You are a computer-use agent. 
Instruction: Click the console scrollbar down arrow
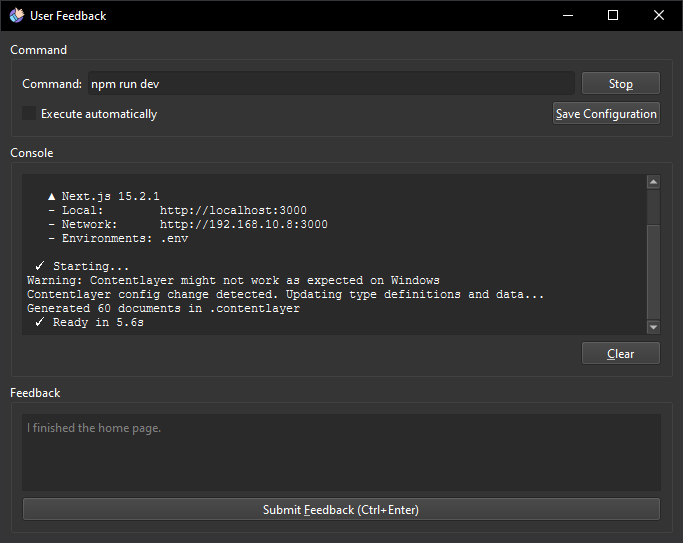coord(653,327)
